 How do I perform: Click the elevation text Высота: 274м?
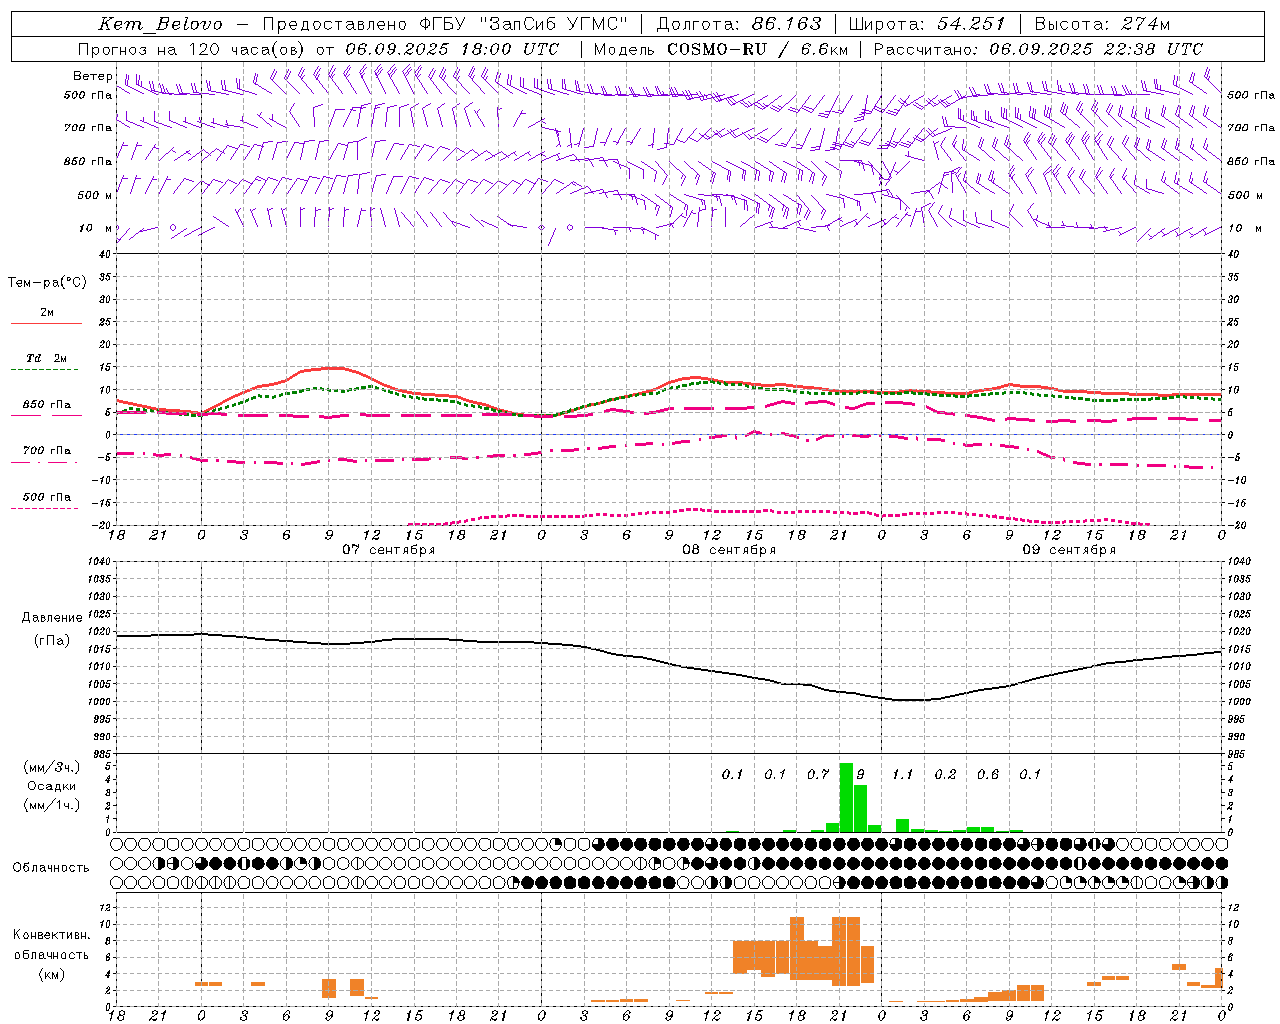coord(1102,24)
